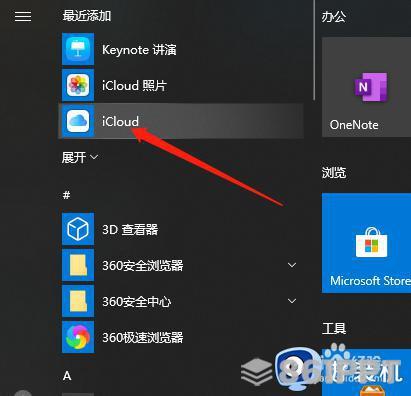Open the OneNote tile

pos(366,87)
